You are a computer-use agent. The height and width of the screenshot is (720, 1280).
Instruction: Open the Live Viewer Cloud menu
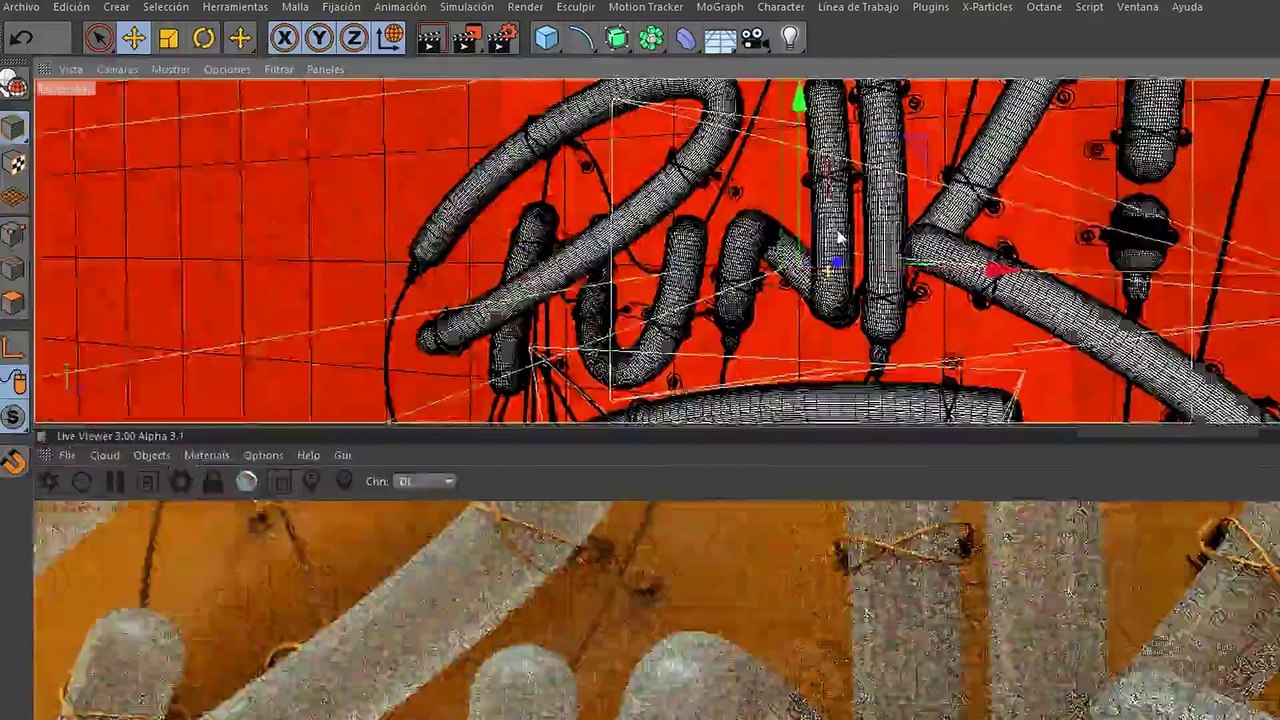click(104, 456)
